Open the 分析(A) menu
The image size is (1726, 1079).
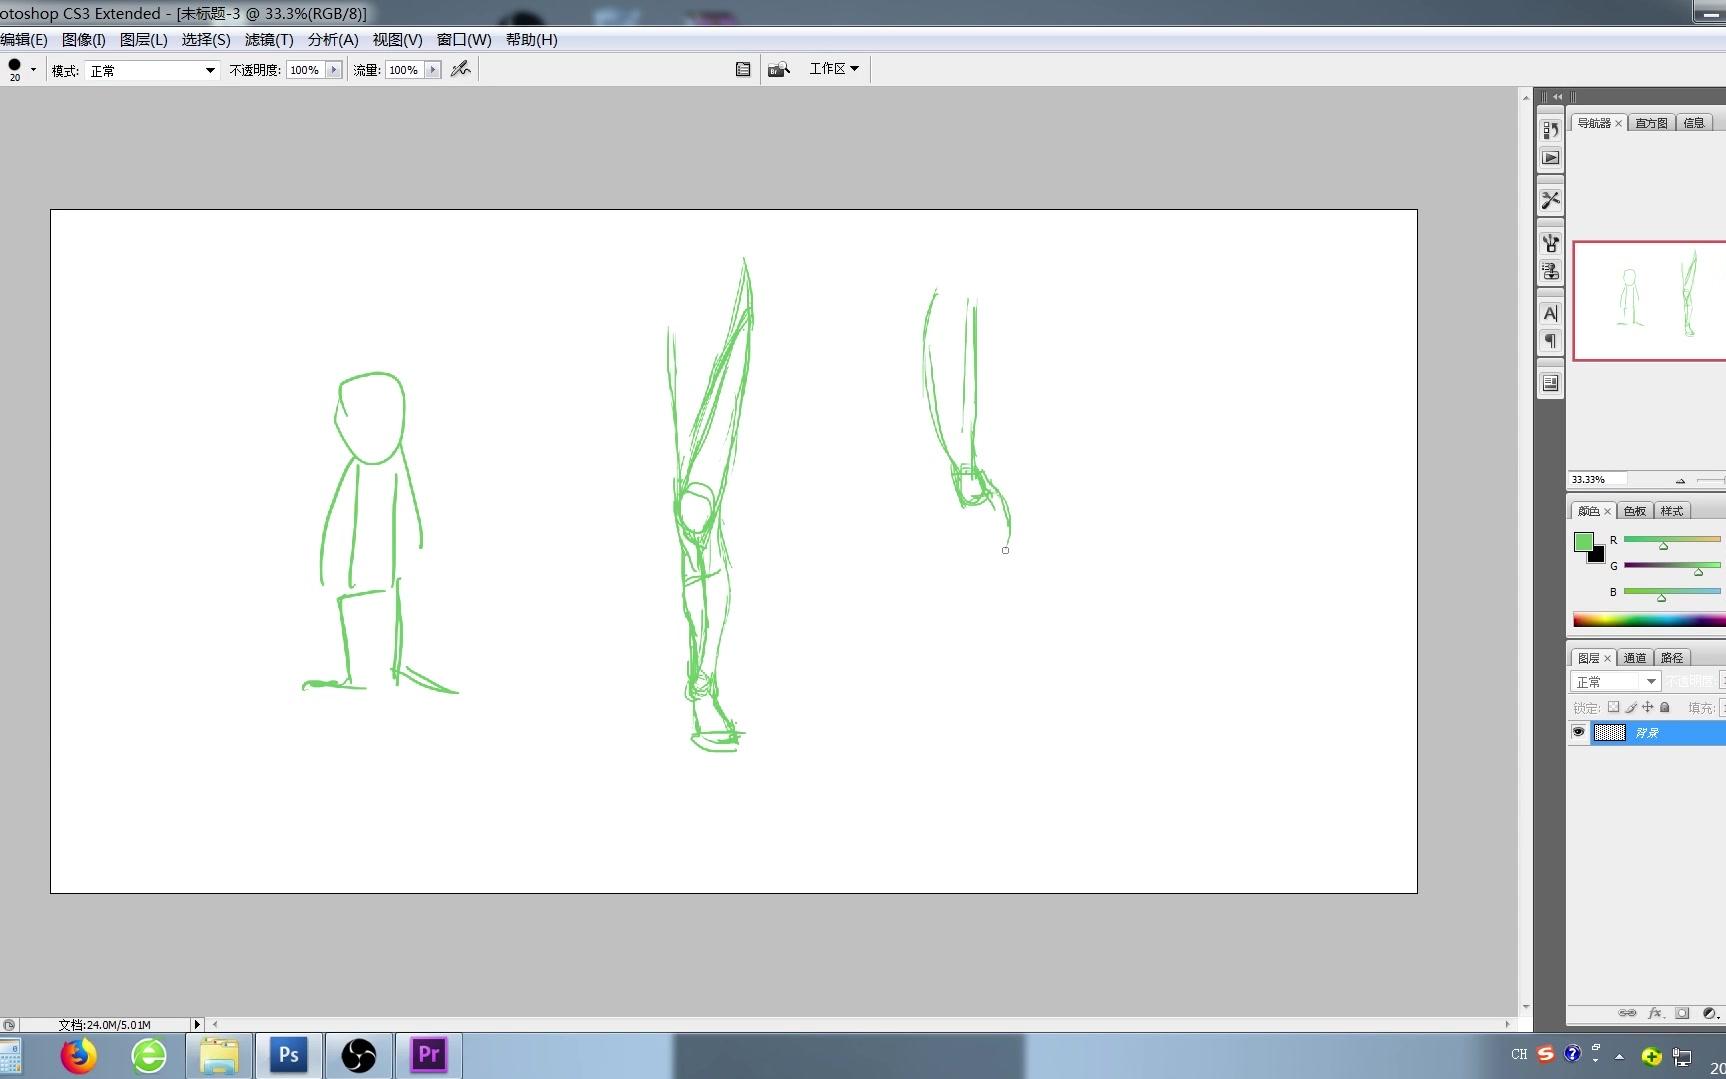click(333, 40)
